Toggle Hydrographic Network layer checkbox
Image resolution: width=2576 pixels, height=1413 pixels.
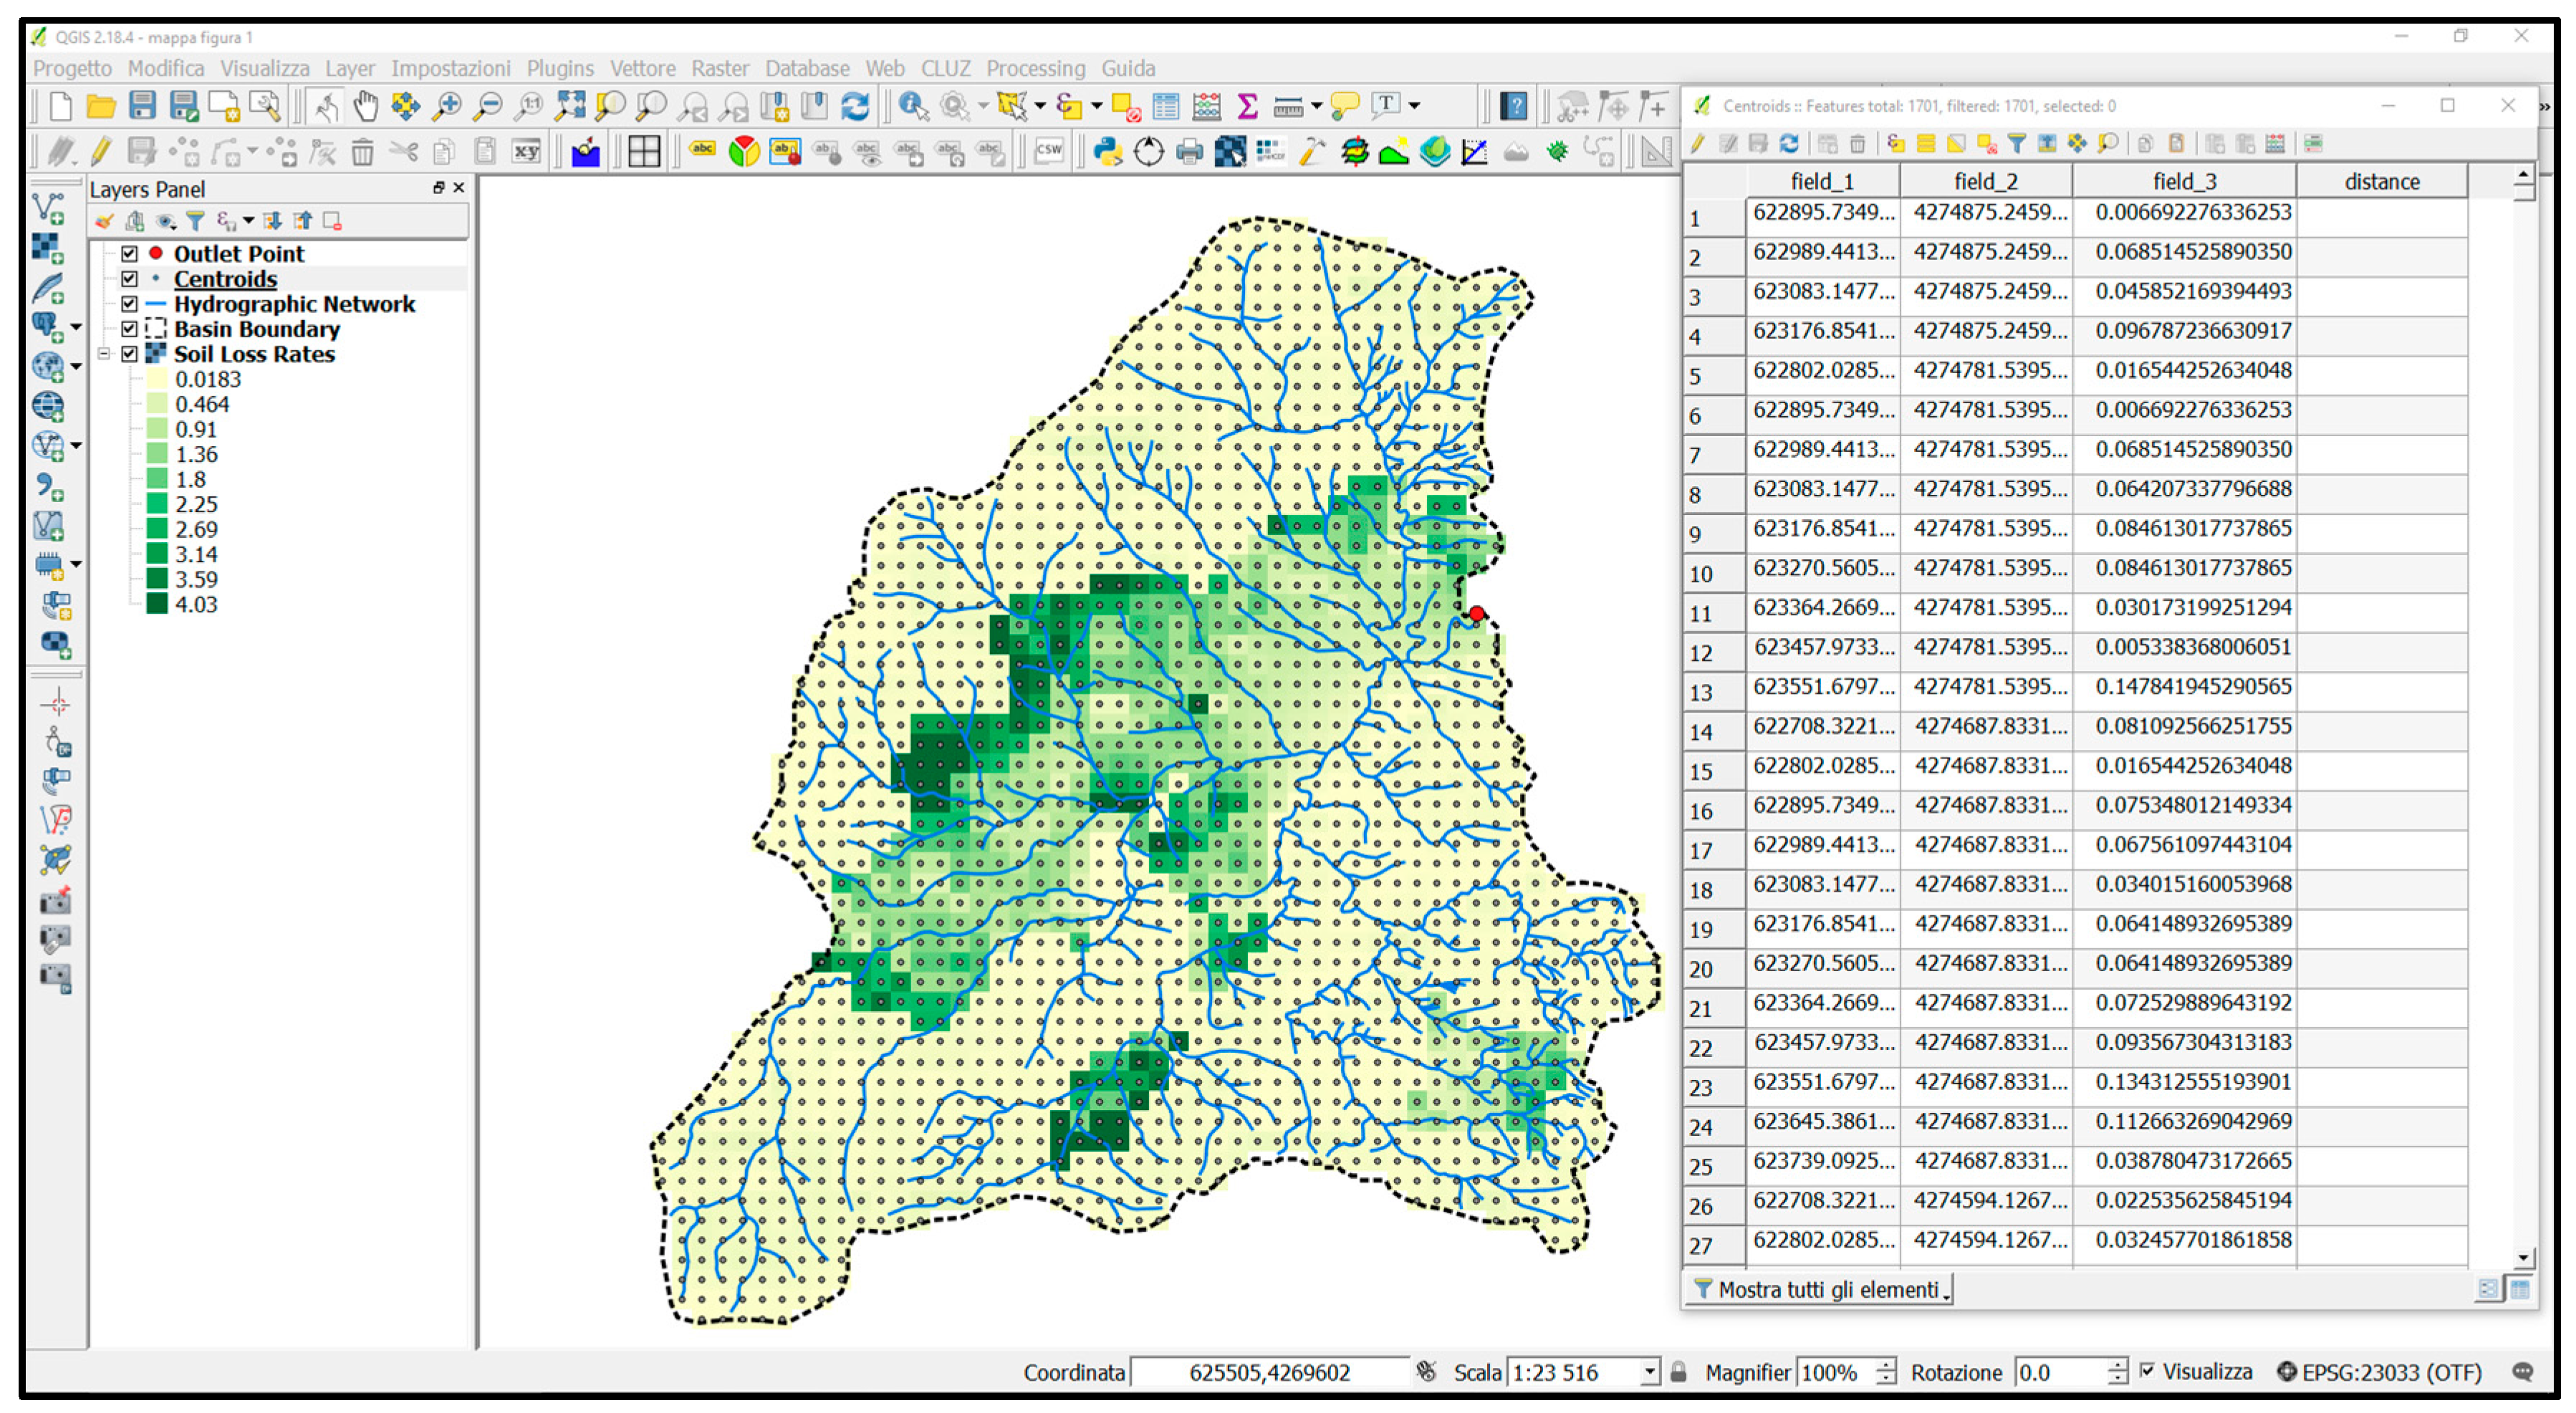click(x=130, y=304)
